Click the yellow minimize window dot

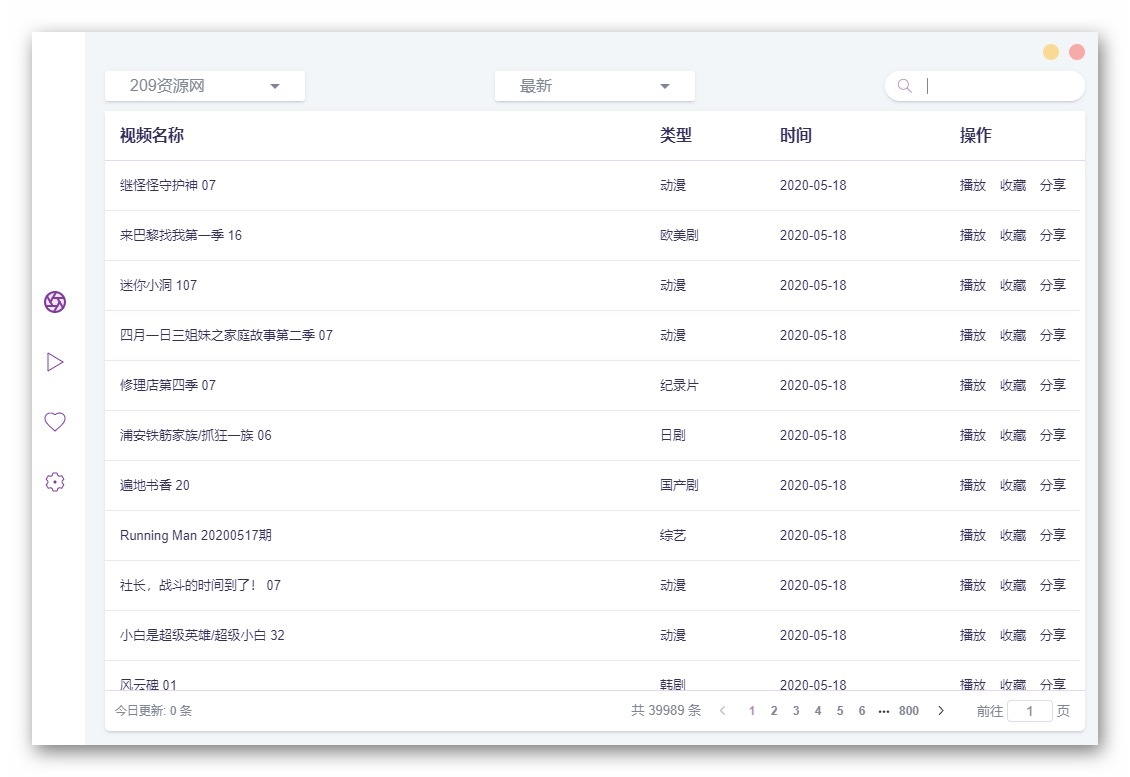(1051, 52)
